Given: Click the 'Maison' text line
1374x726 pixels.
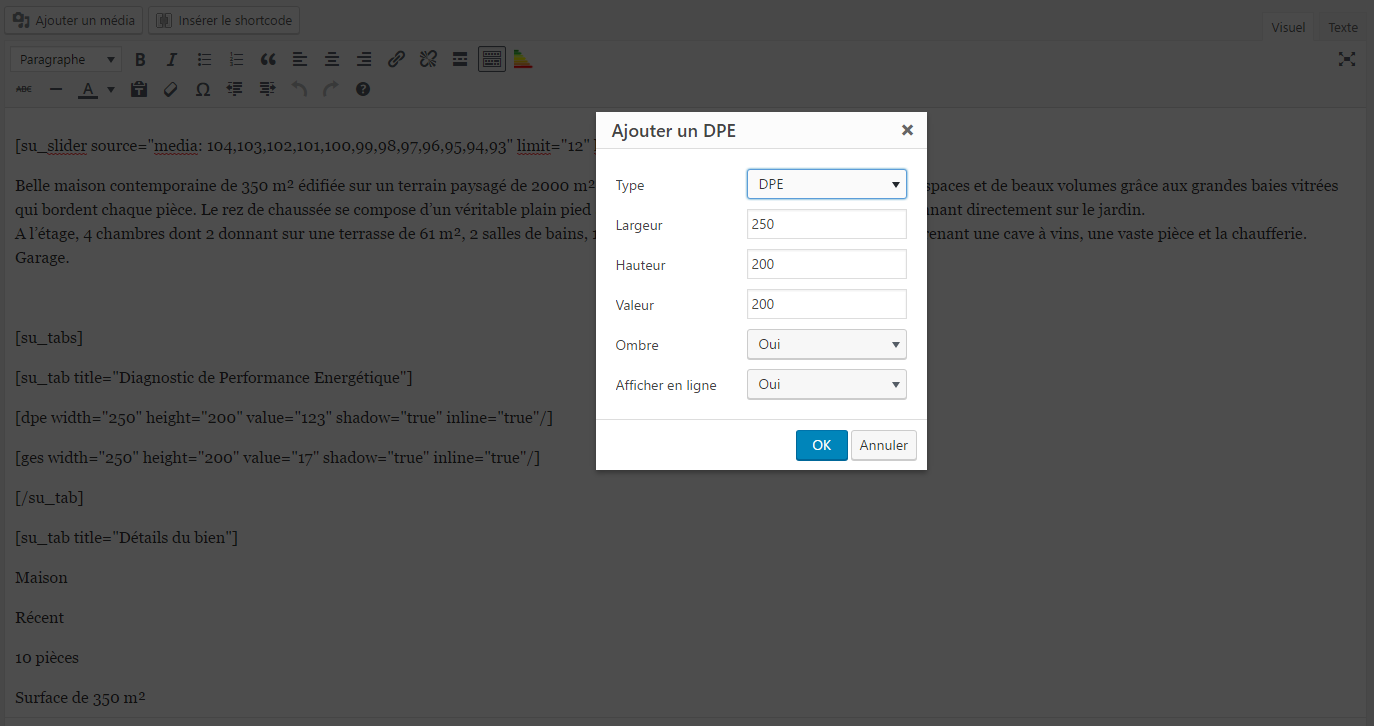Looking at the screenshot, I should [42, 577].
